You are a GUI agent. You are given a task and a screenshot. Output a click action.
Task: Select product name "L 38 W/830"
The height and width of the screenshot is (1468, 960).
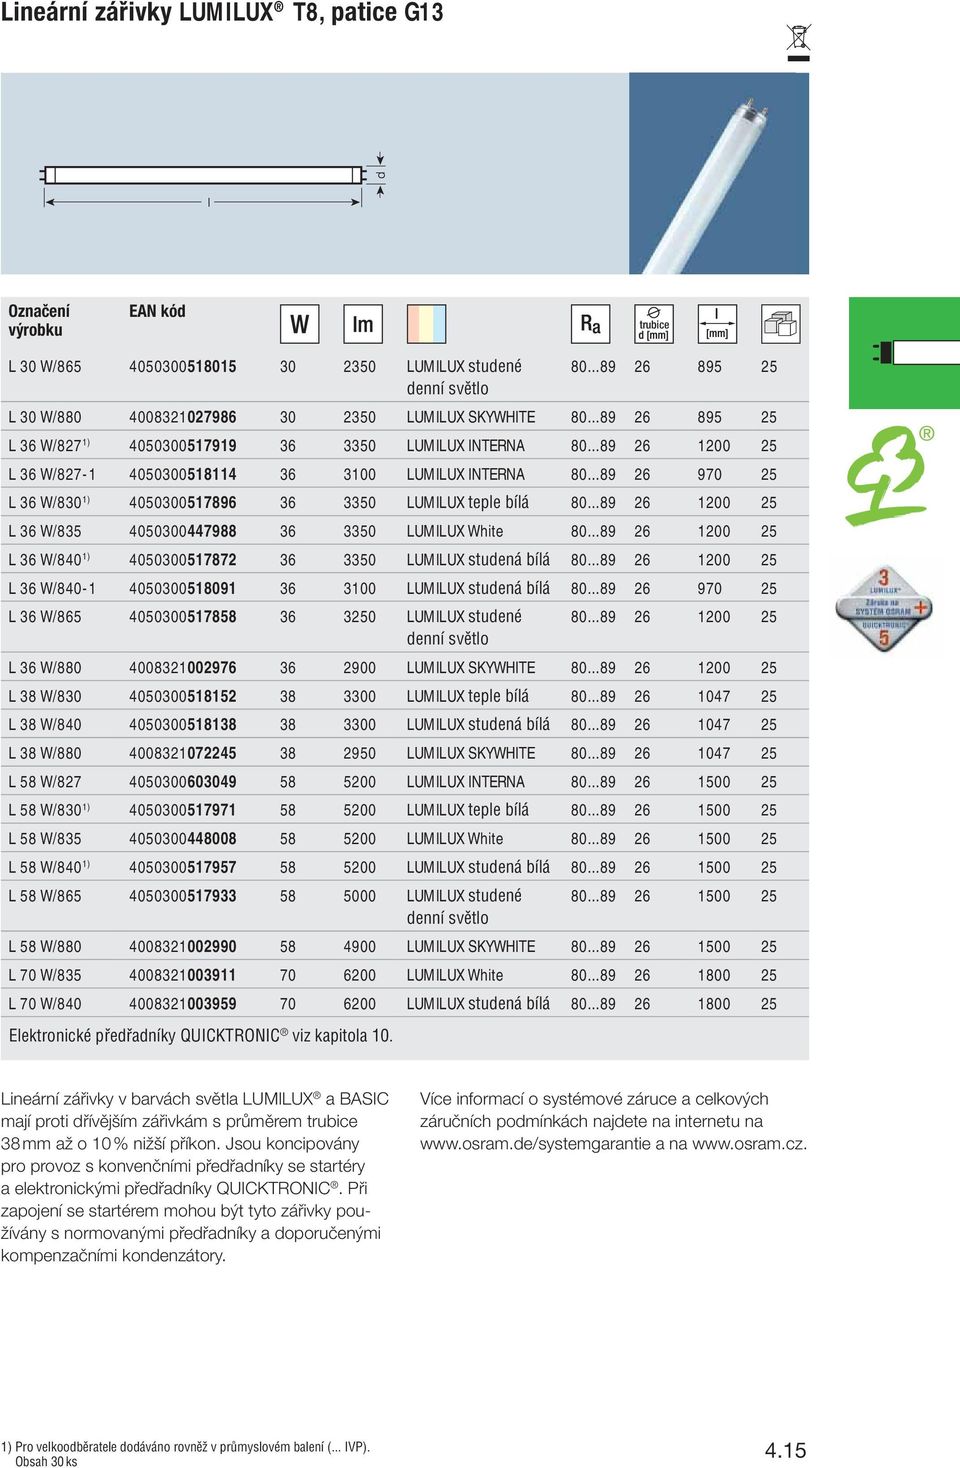(45, 696)
